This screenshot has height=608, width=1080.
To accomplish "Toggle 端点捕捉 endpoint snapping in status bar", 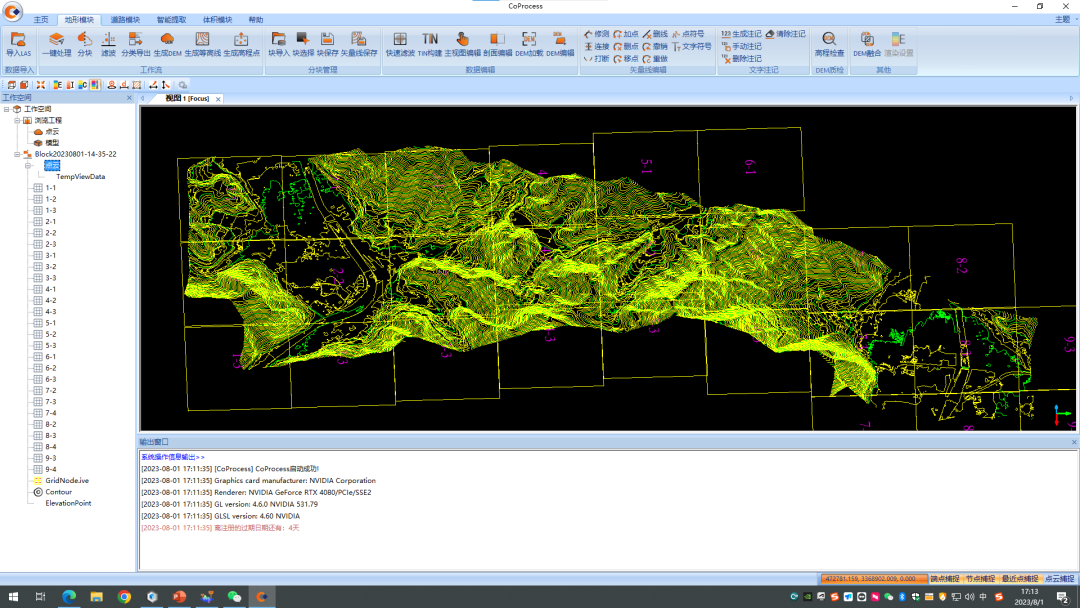I will 945,579.
